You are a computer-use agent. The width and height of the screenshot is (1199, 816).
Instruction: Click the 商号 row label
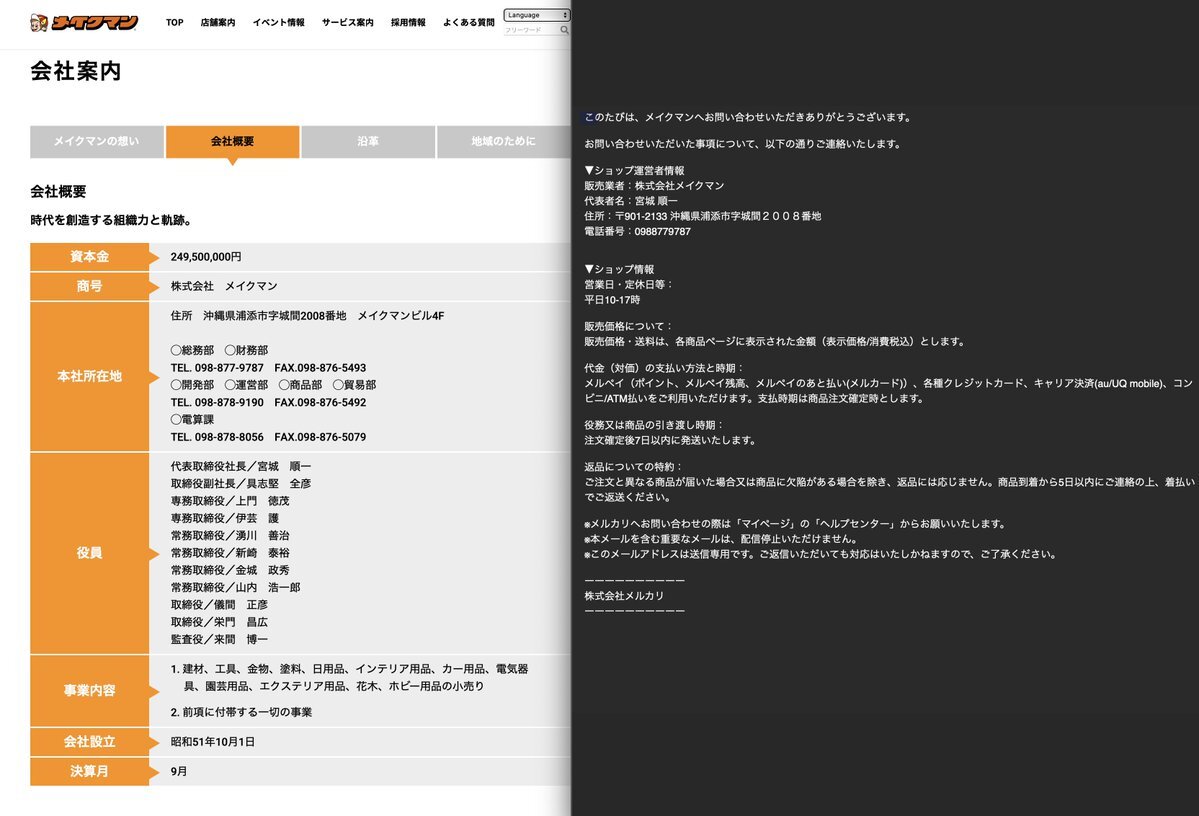(89, 286)
